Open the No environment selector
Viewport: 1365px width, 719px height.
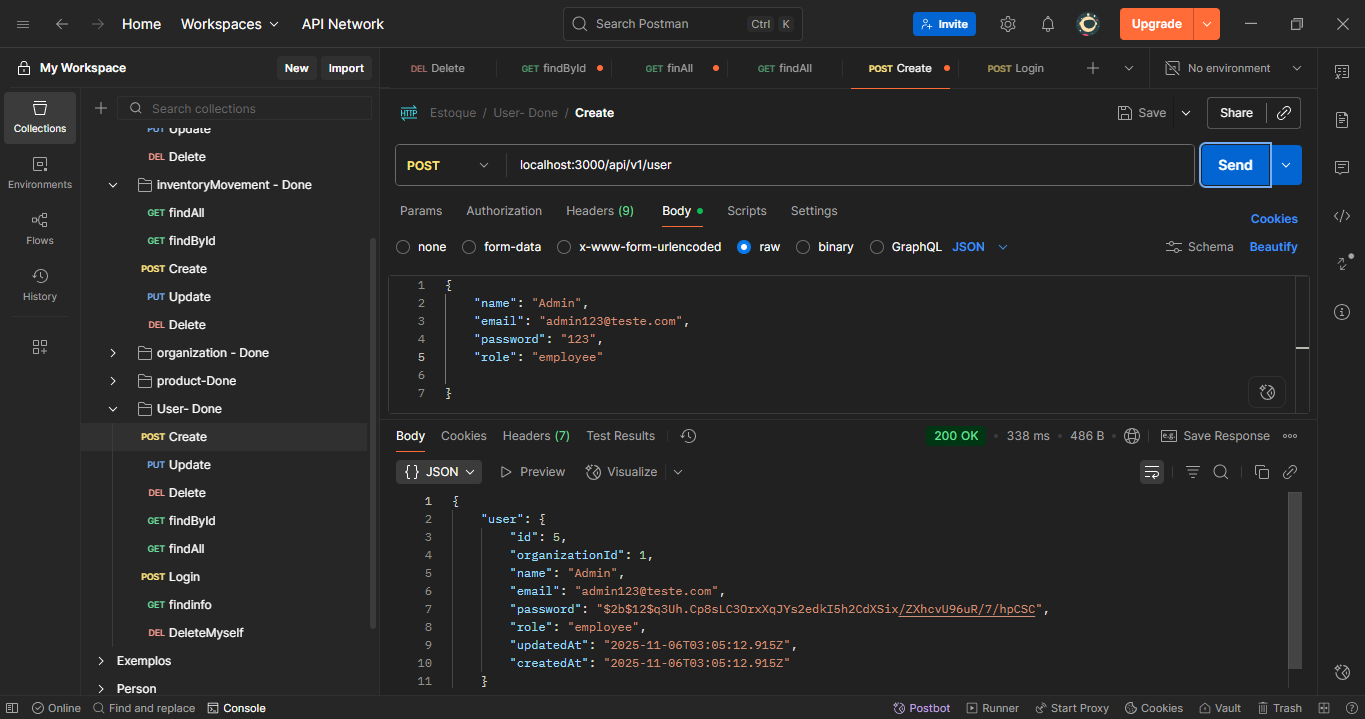[x=1230, y=68]
